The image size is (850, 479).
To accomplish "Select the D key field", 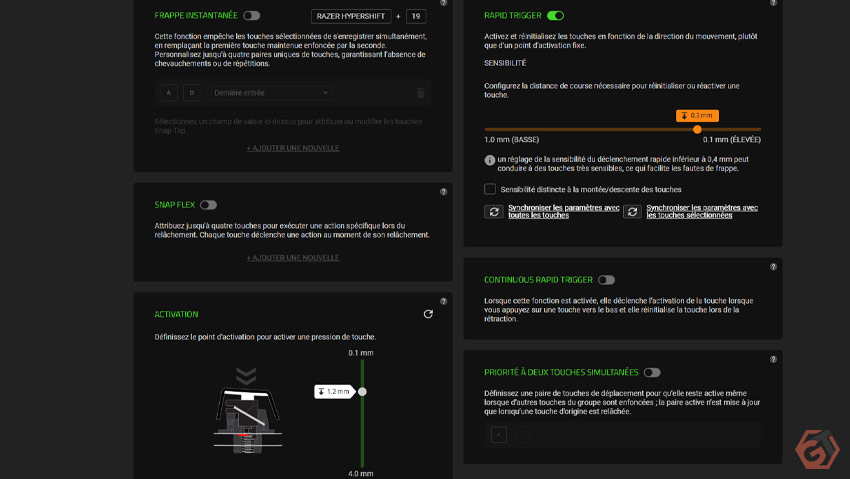I will (191, 93).
